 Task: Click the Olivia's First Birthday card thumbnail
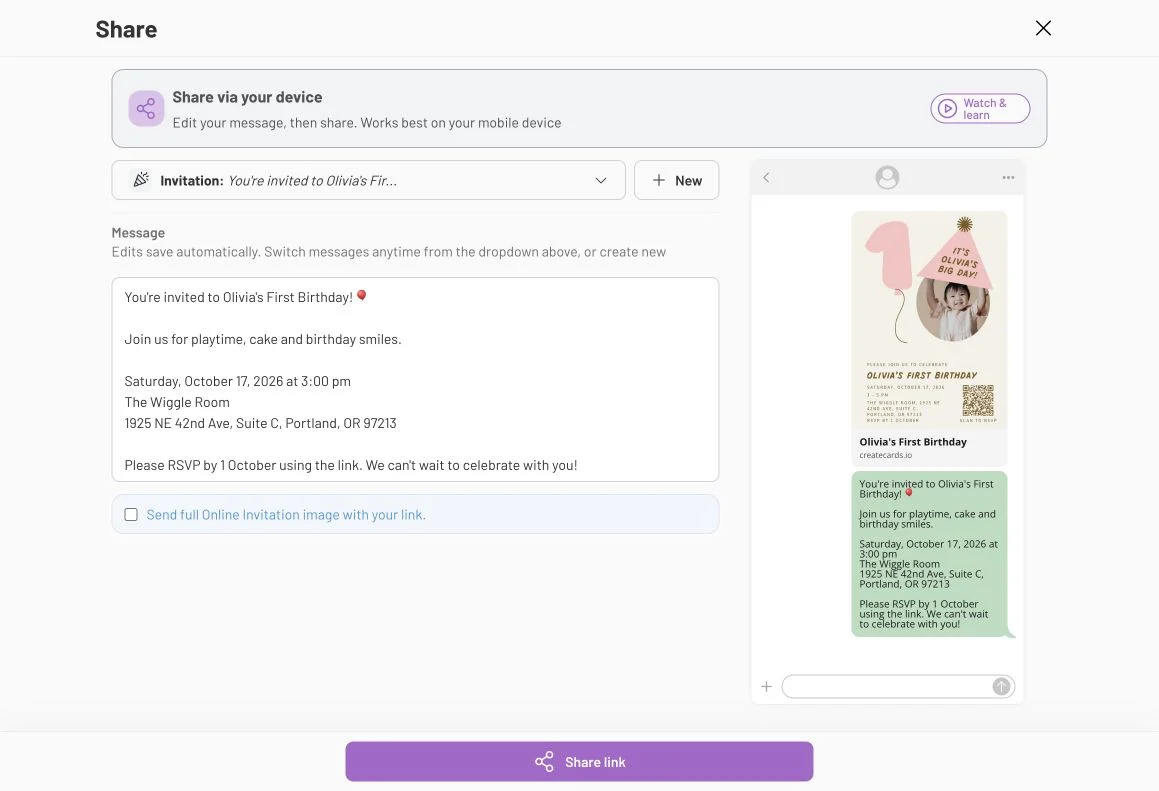[929, 319]
